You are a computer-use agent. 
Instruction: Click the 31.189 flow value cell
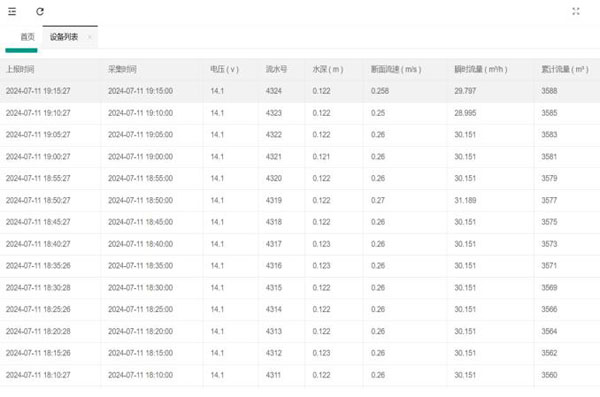tap(465, 200)
